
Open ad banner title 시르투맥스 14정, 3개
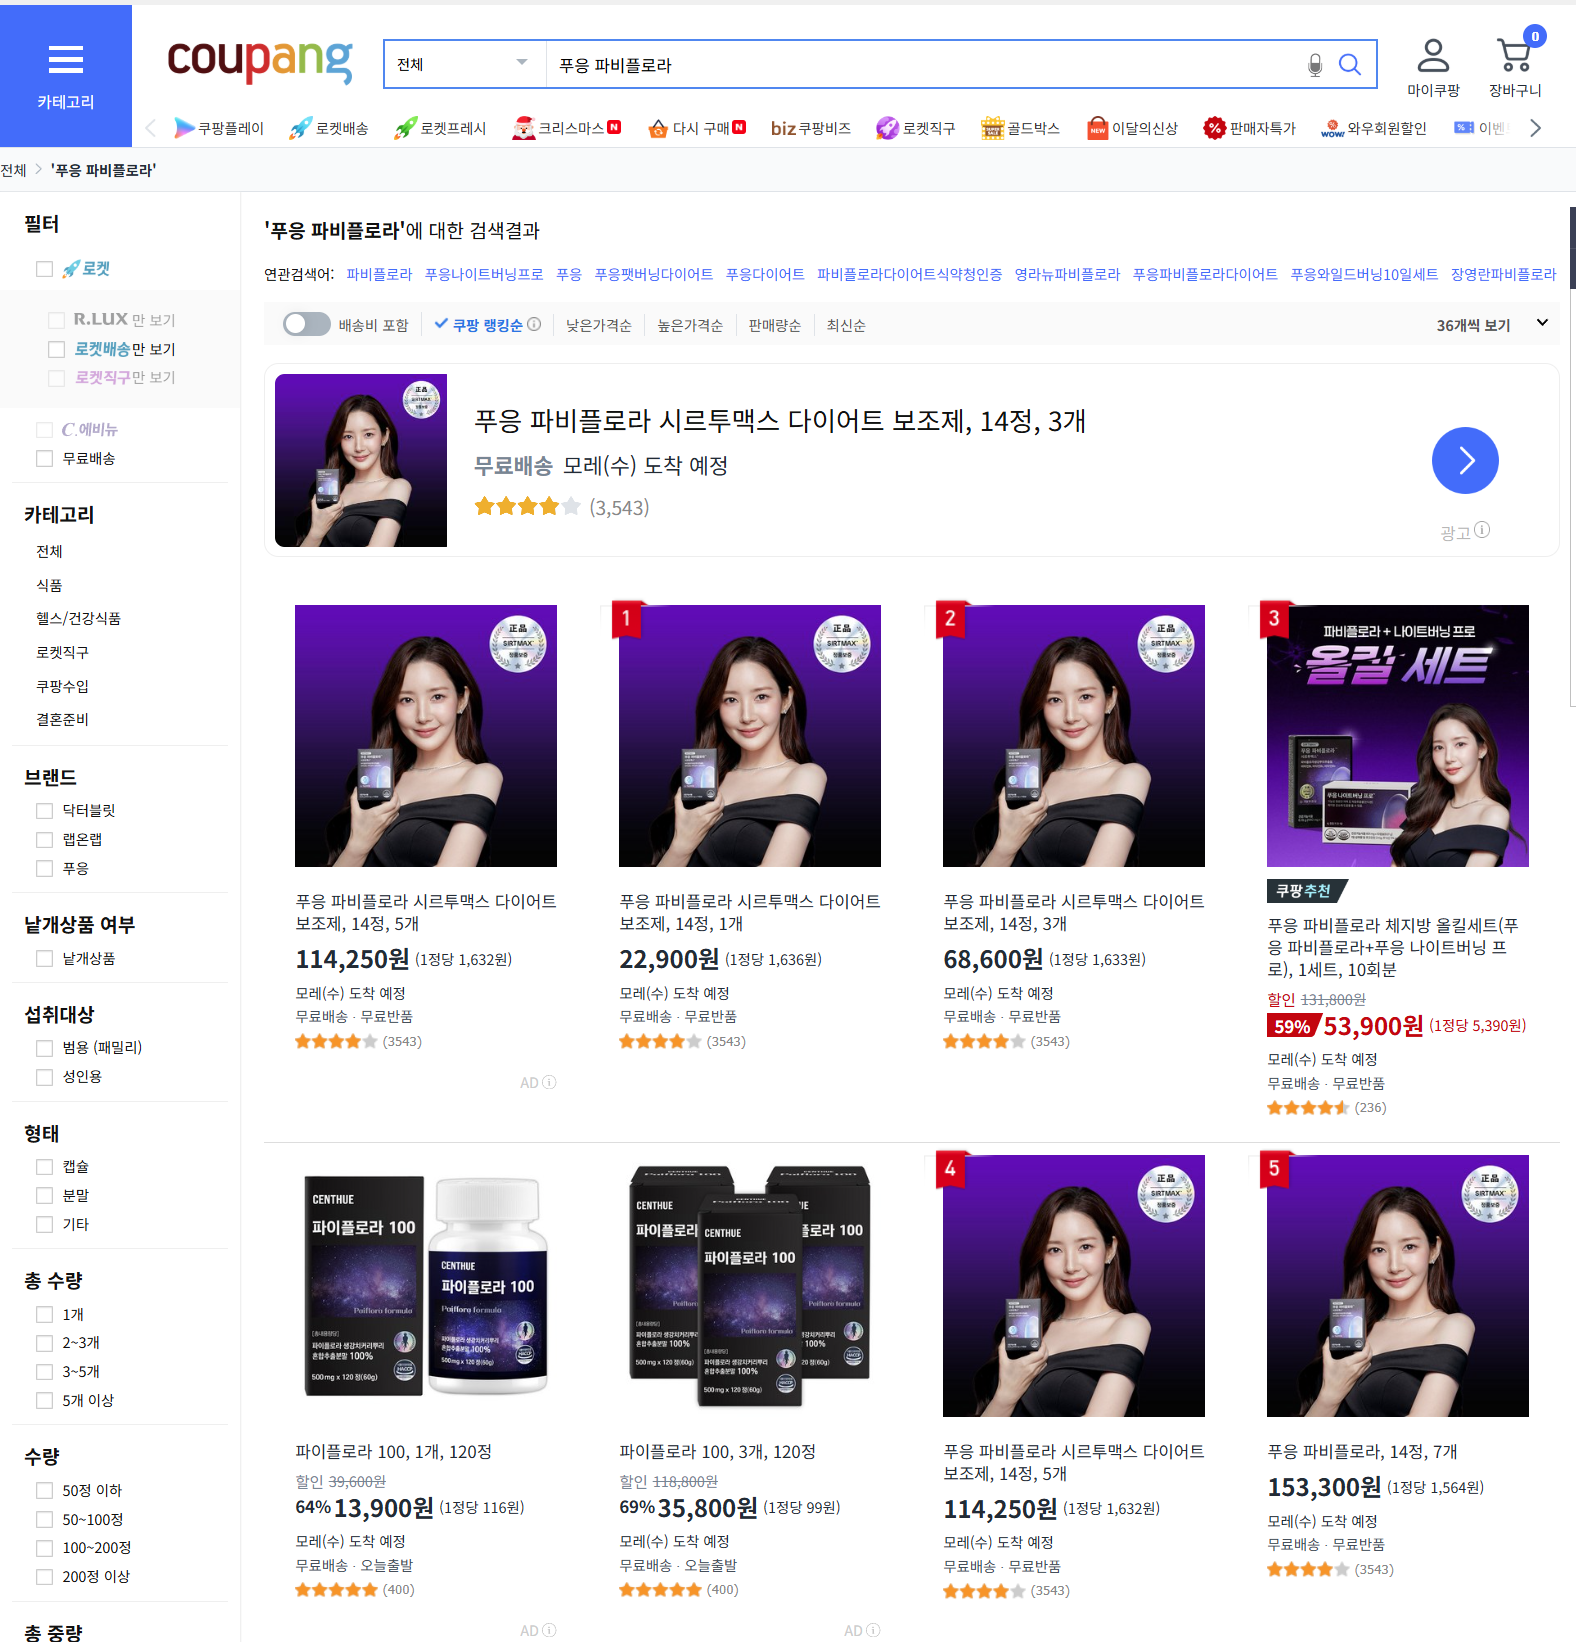(780, 421)
